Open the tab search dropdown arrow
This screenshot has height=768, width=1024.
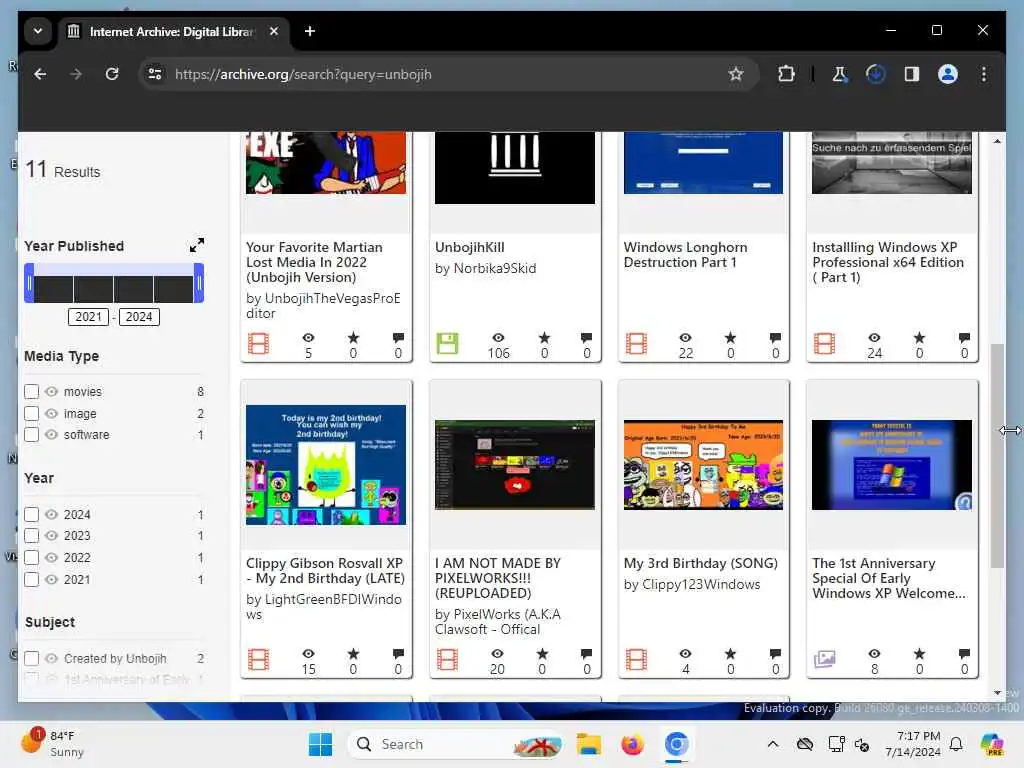tap(38, 31)
